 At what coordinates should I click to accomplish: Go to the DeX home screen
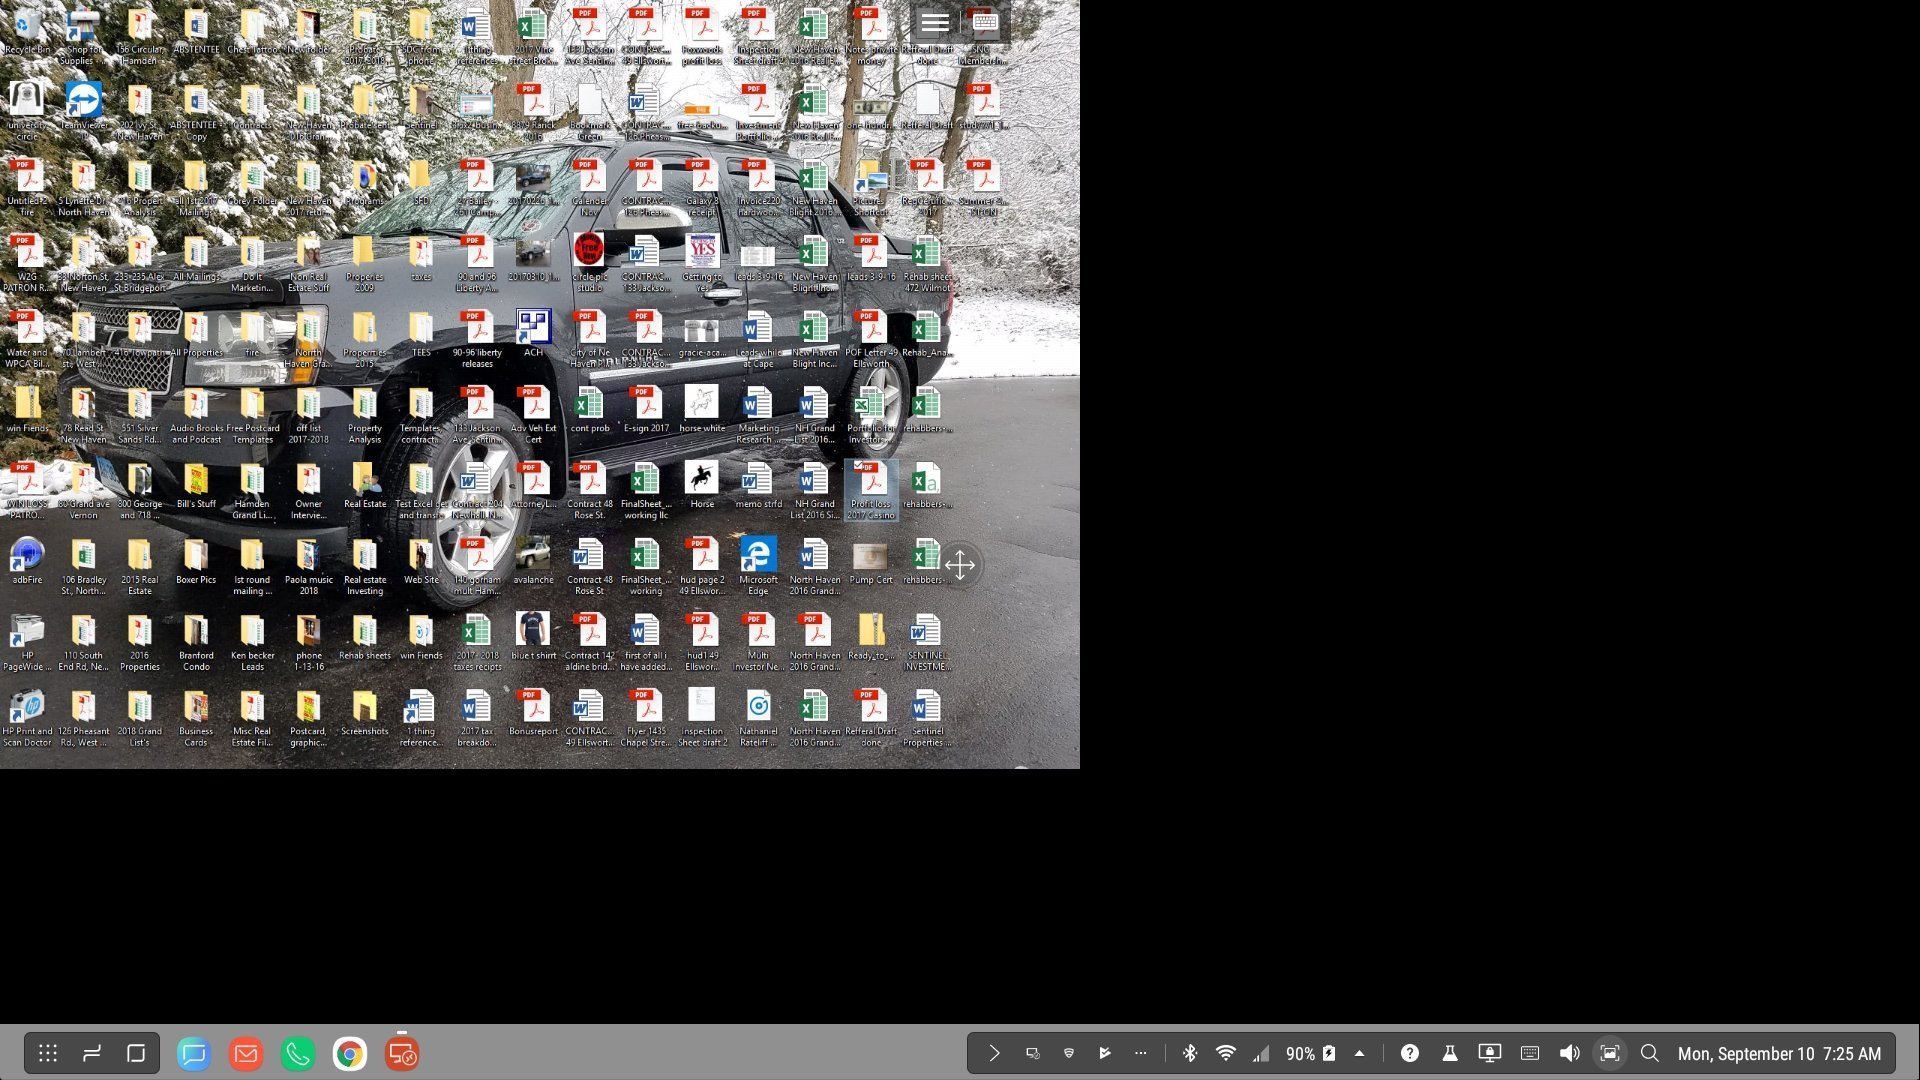click(136, 1053)
